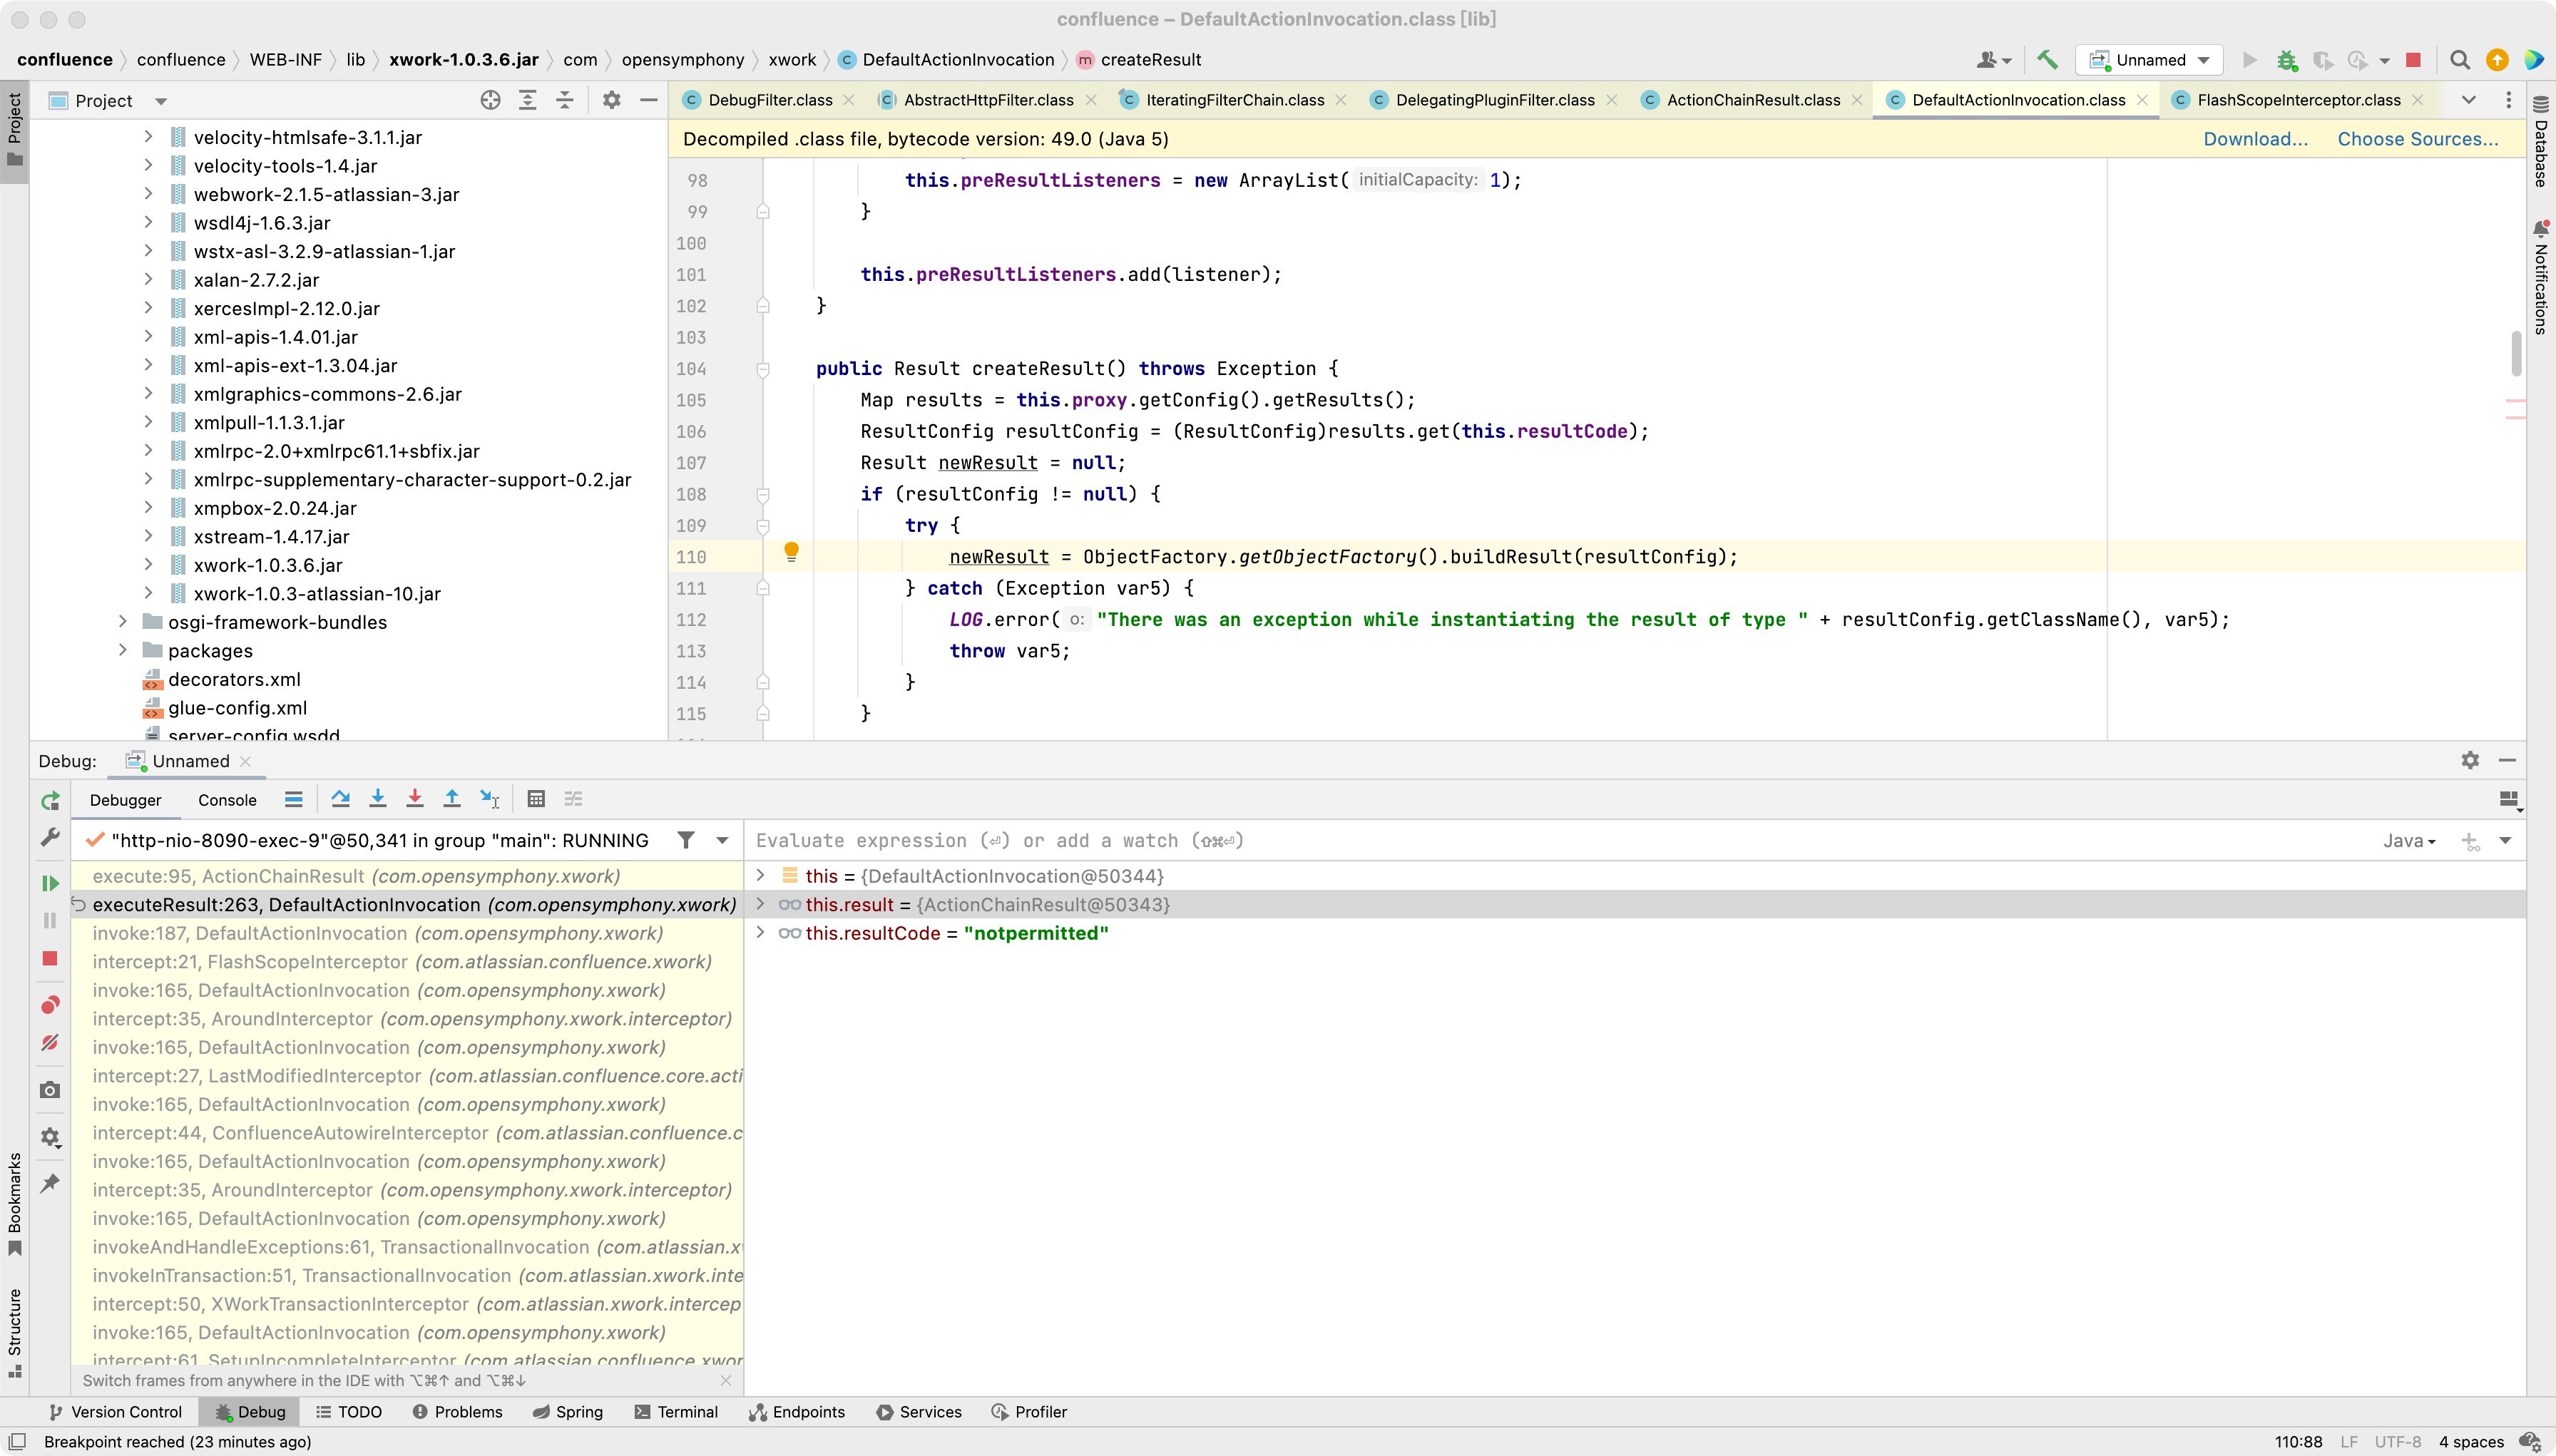Close the DefaultActionInvocation.class tab
This screenshot has width=2556, height=1456.
tap(2142, 100)
